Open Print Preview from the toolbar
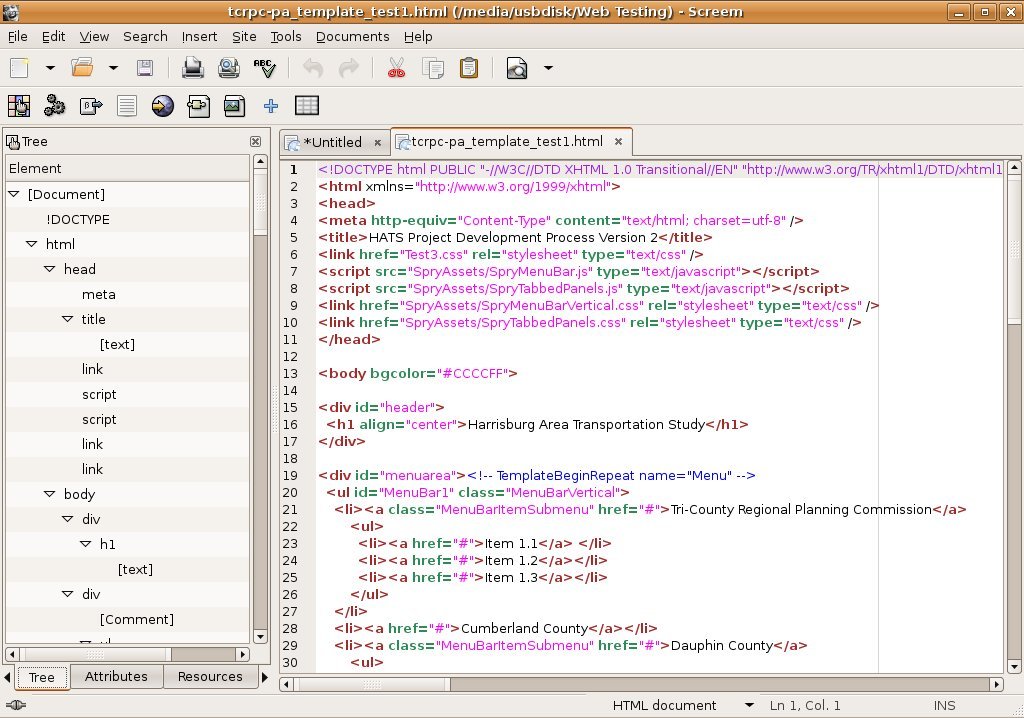1024x718 pixels. pyautogui.click(x=229, y=68)
